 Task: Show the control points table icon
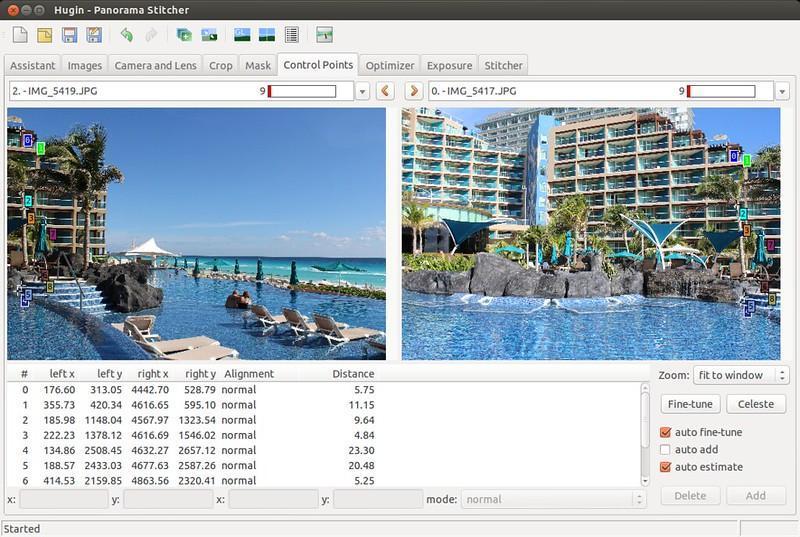pos(292,35)
